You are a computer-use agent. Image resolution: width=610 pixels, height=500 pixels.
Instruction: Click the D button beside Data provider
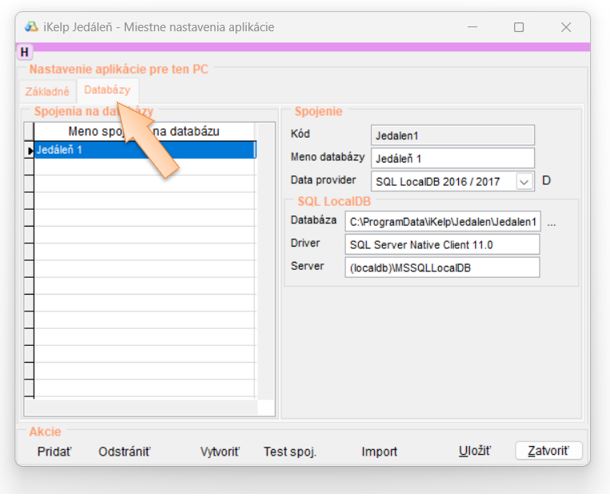[547, 181]
